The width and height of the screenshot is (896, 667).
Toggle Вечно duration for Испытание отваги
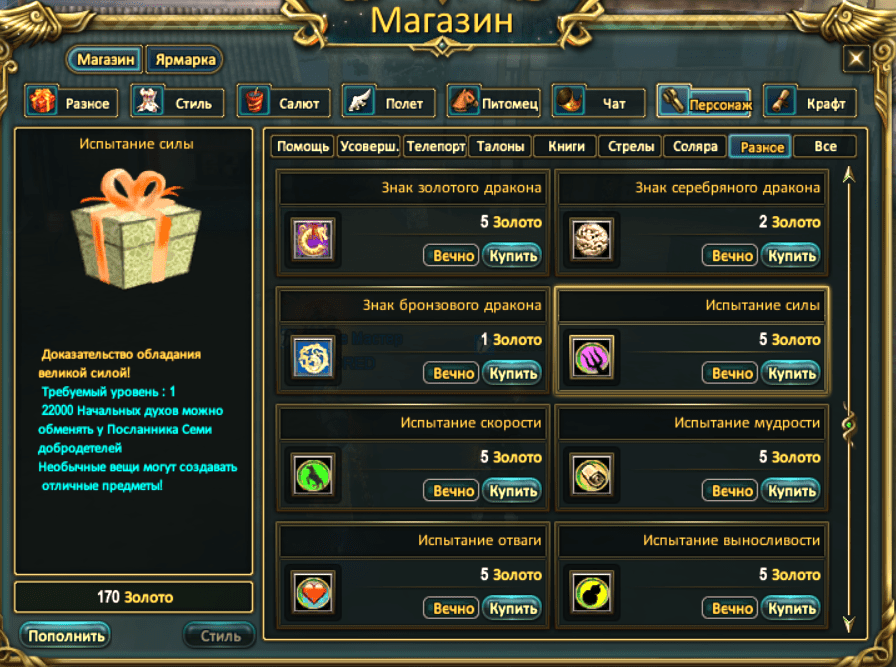tap(451, 609)
